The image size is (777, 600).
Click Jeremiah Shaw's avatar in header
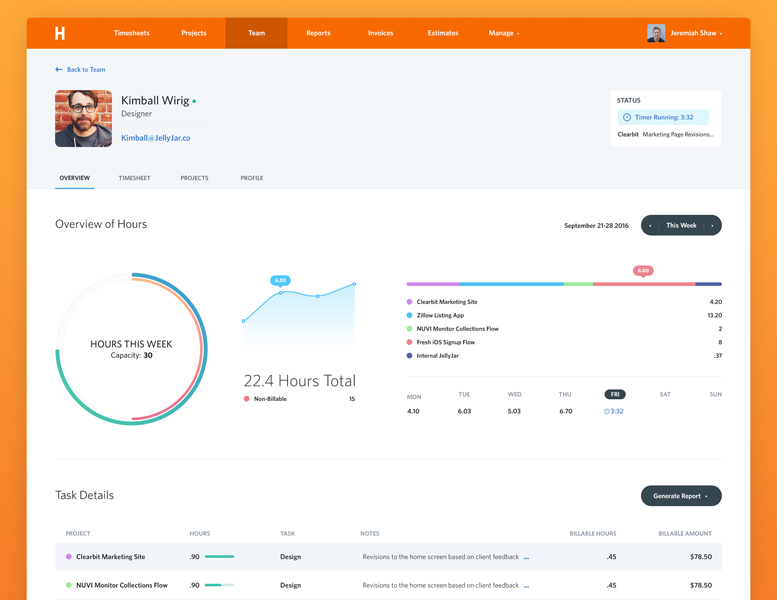click(656, 33)
